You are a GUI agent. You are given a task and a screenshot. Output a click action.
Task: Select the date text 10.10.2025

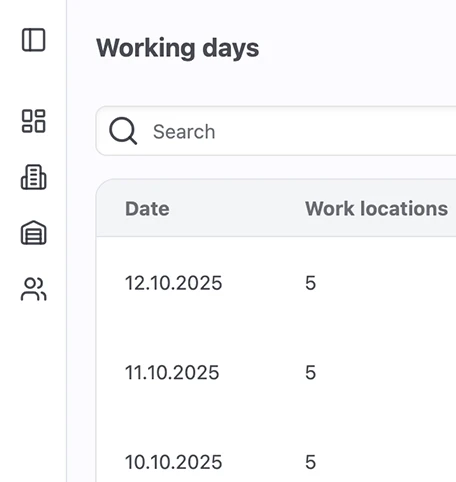tap(173, 462)
